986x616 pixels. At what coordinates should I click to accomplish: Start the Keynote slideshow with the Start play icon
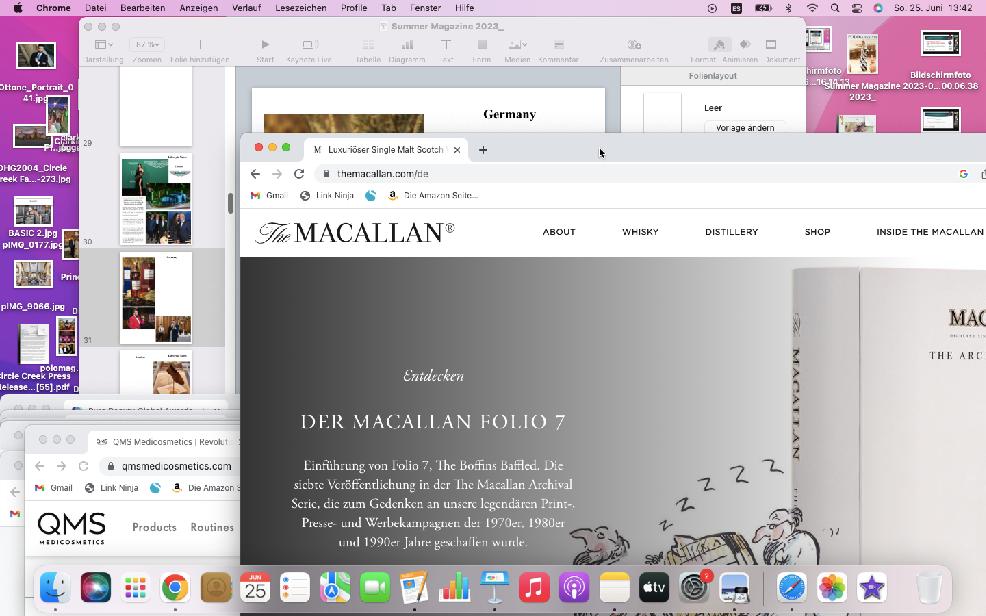265,45
